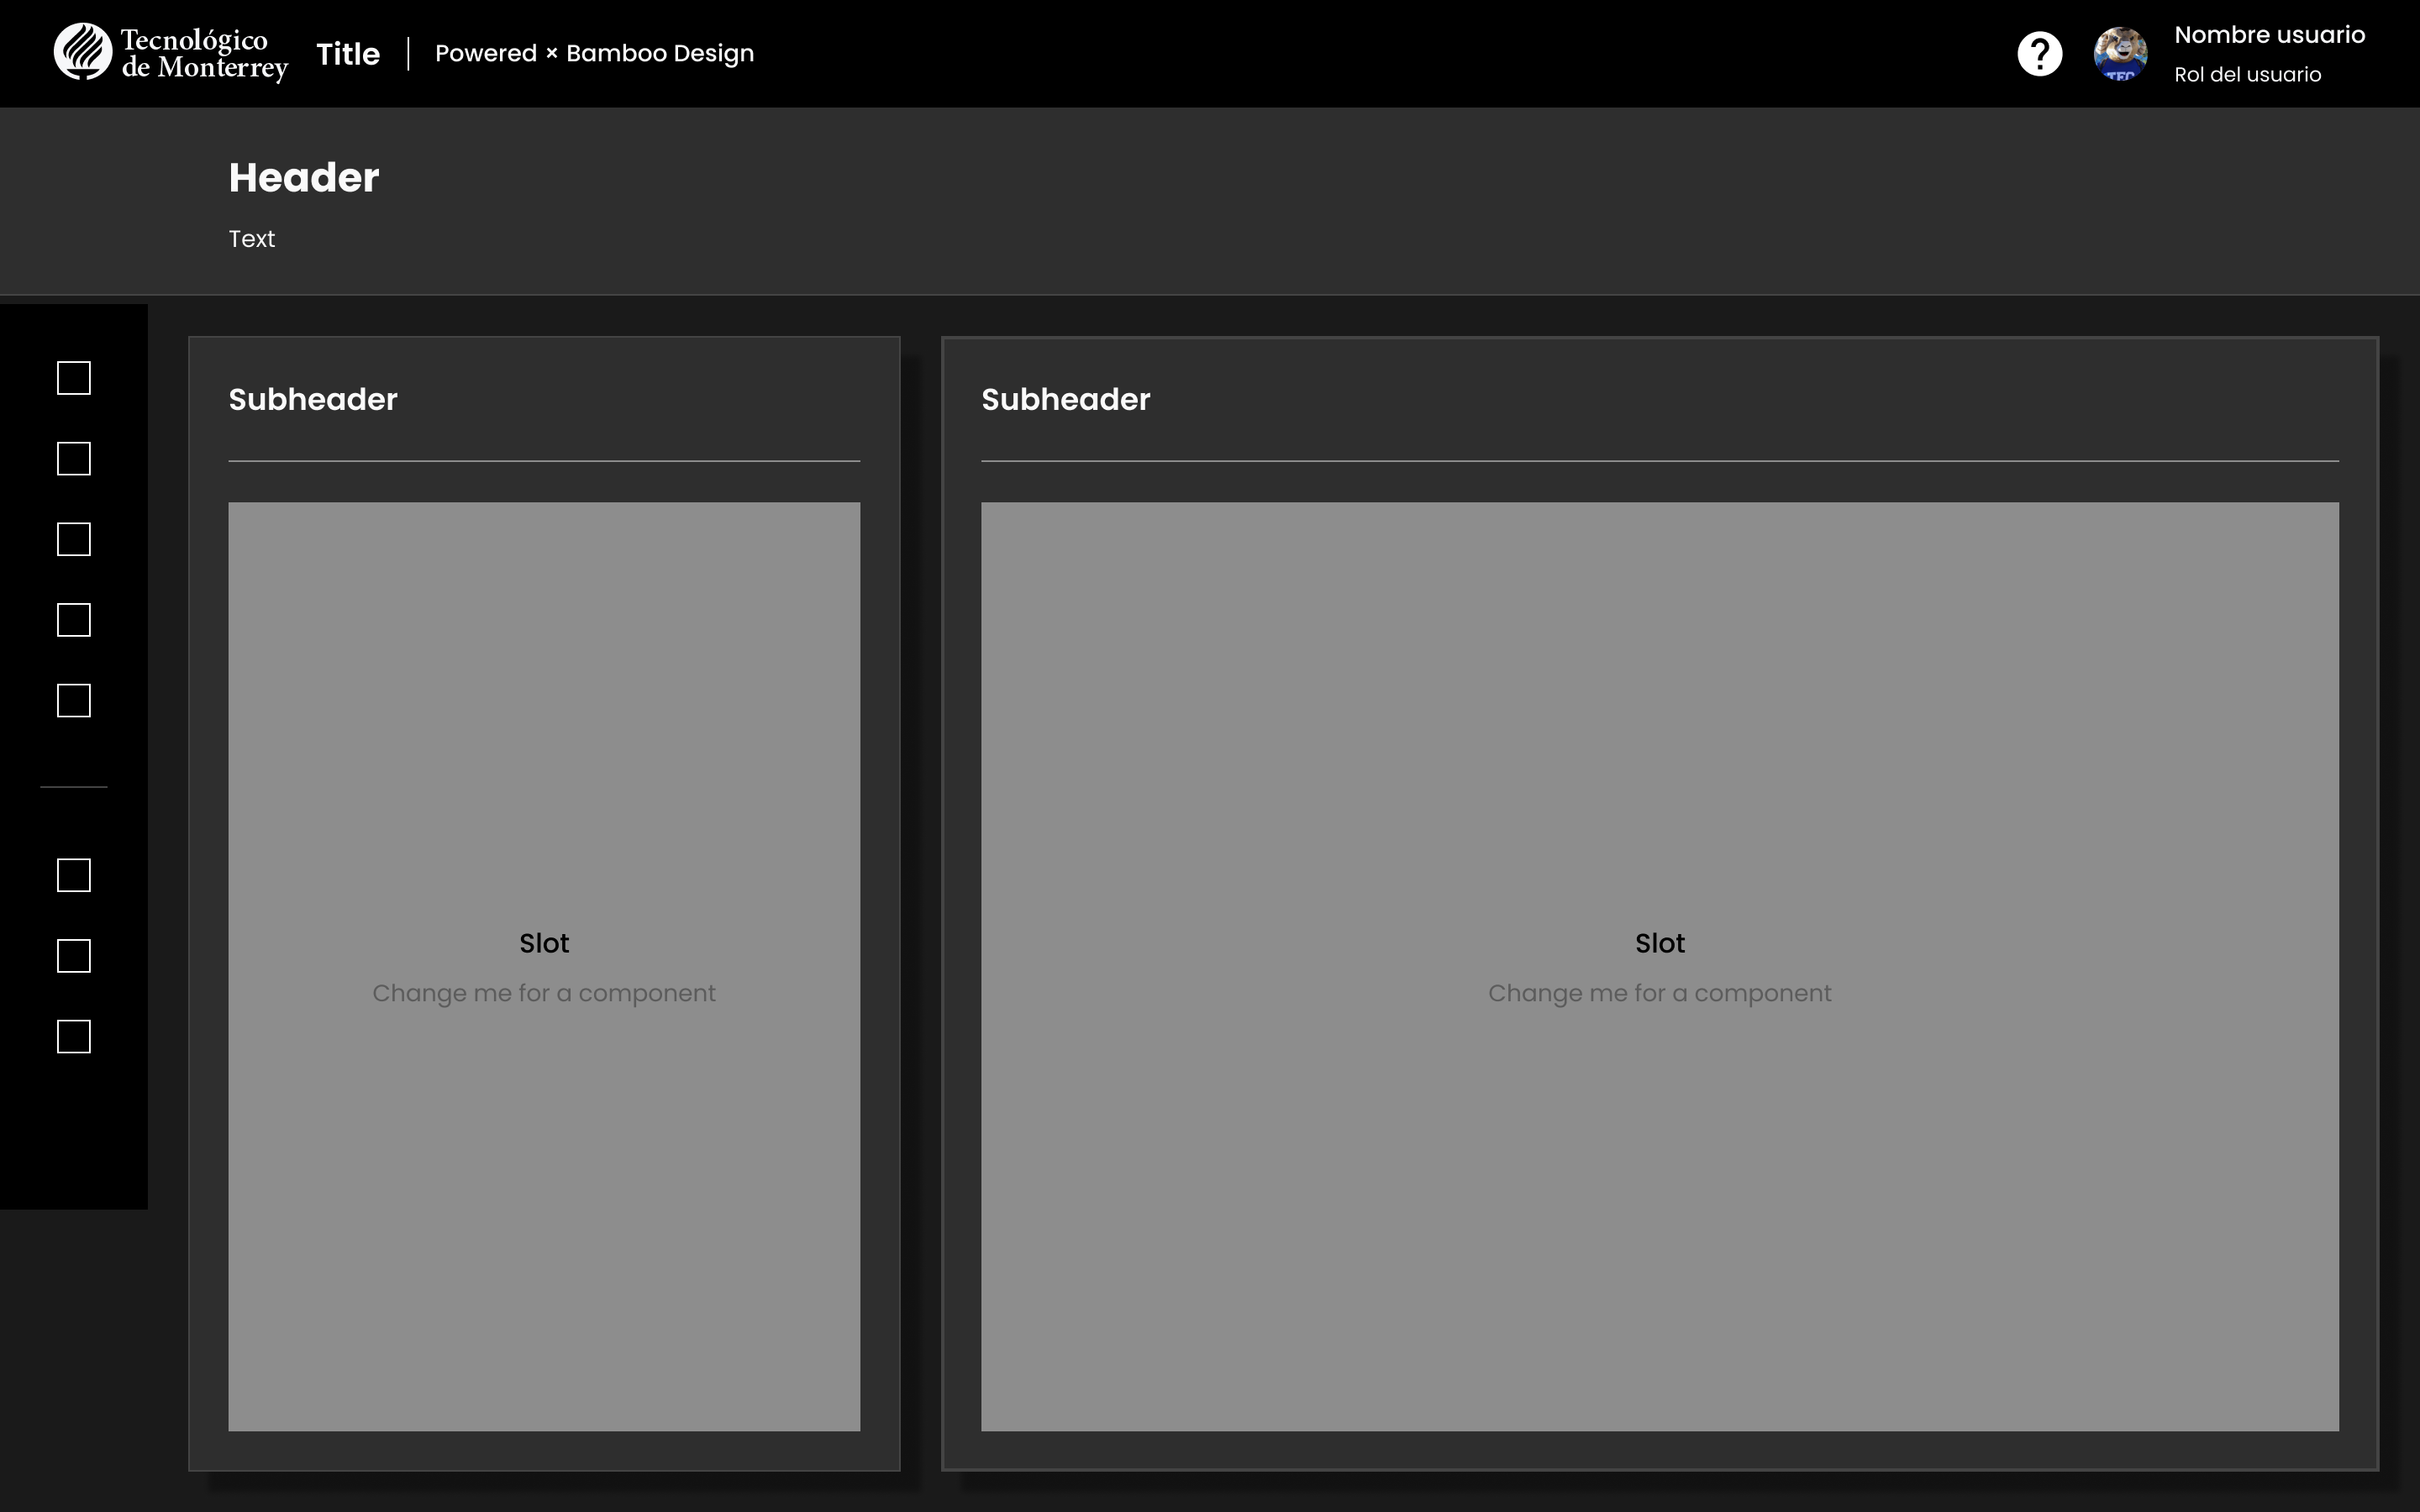
Task: Click the "Header" page heading
Action: pos(304,178)
